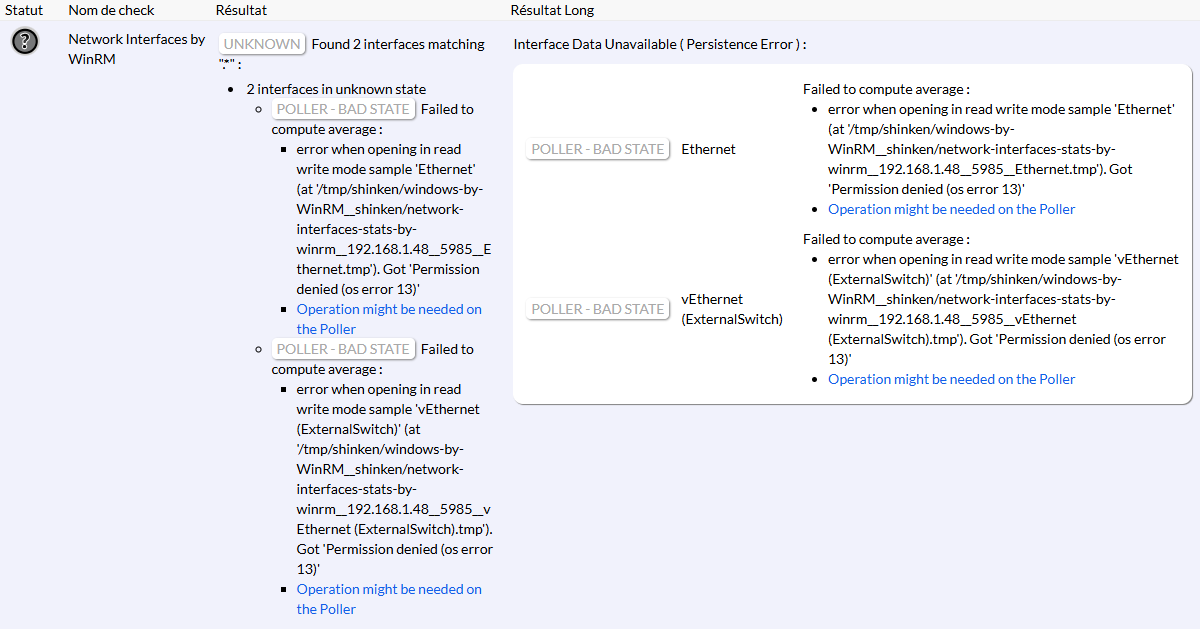
Task: Click the question-mark unknown status icon
Action: [x=25, y=42]
